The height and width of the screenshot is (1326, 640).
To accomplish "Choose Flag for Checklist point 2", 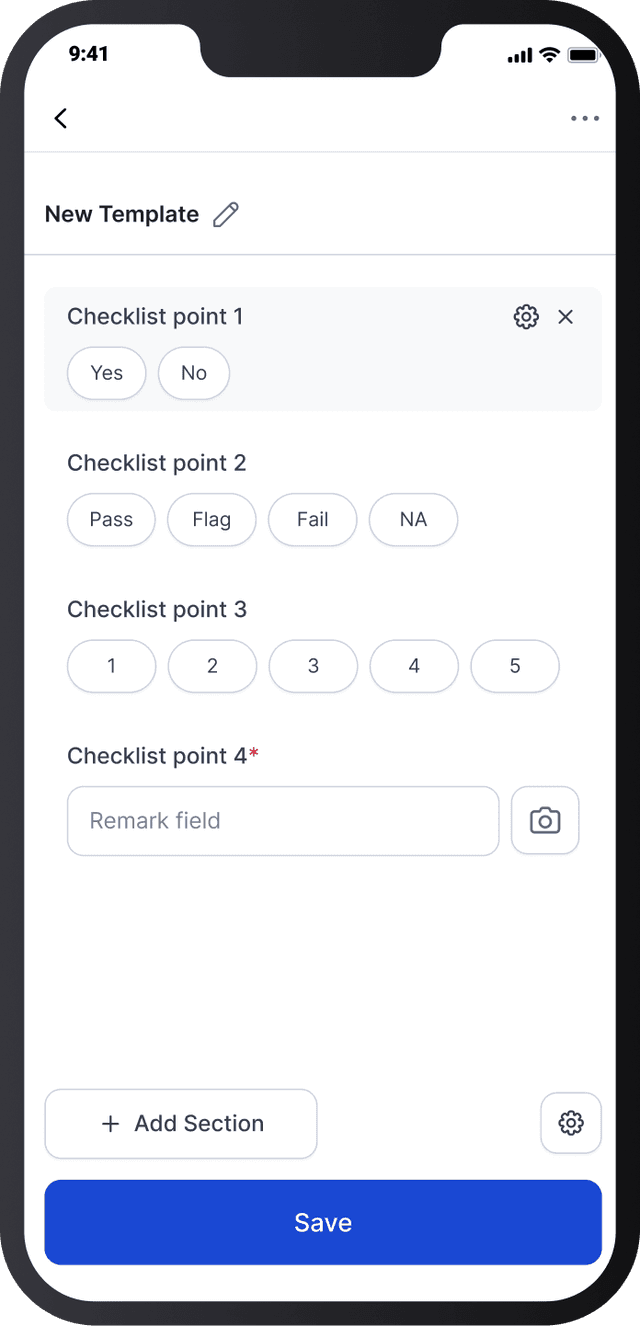I will [x=211, y=519].
